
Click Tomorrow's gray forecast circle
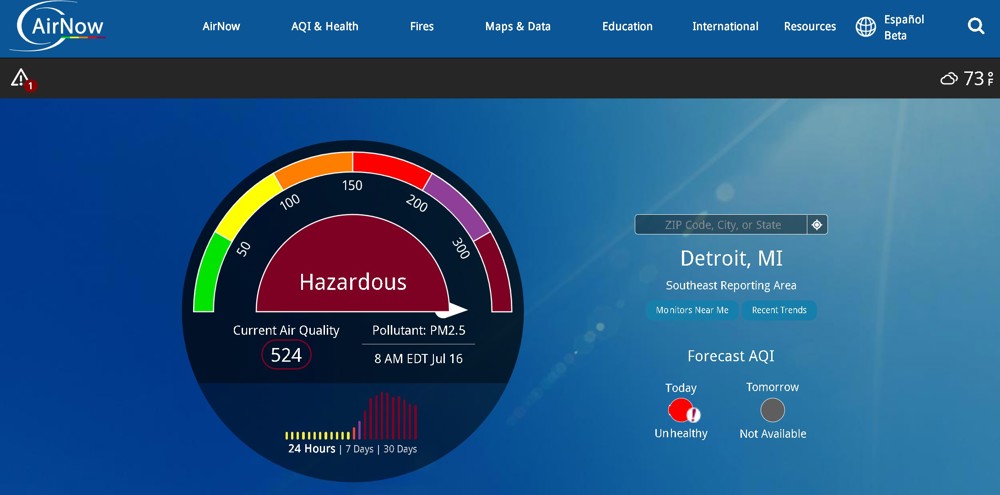772,410
